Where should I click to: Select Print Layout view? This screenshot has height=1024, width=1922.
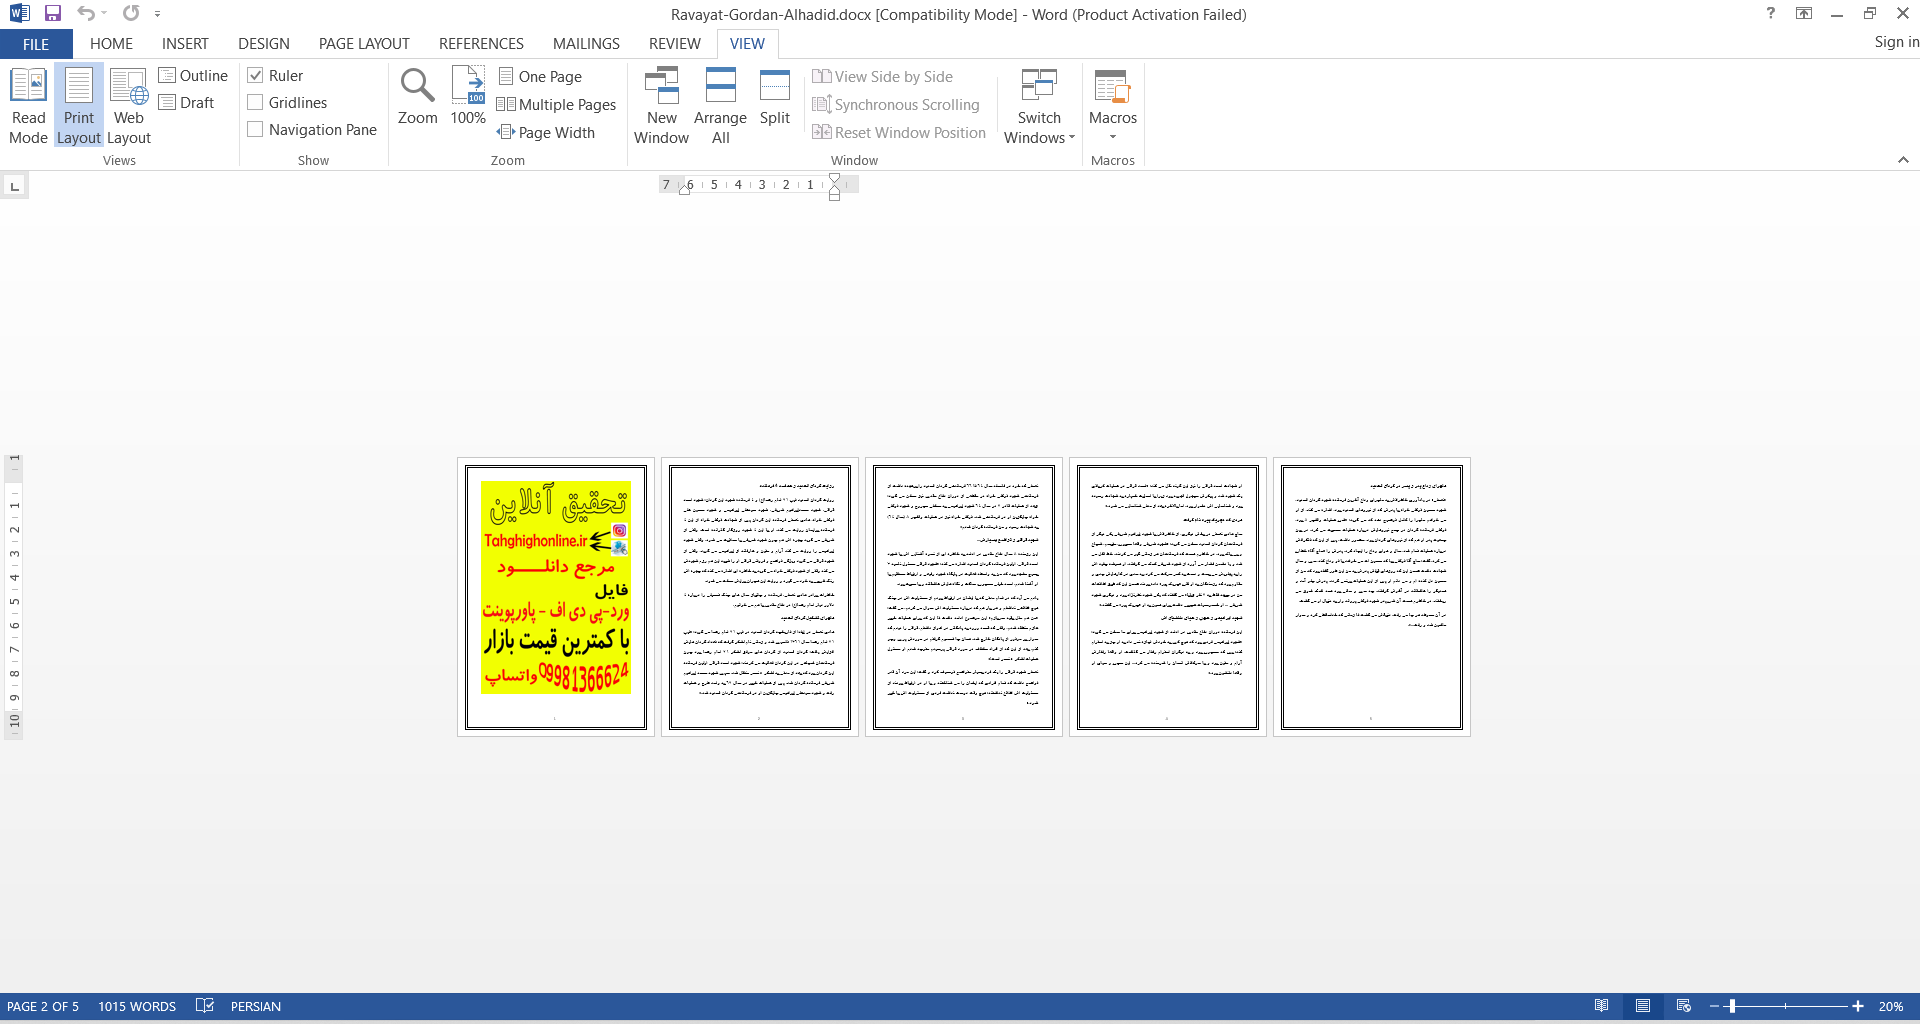tap(79, 106)
